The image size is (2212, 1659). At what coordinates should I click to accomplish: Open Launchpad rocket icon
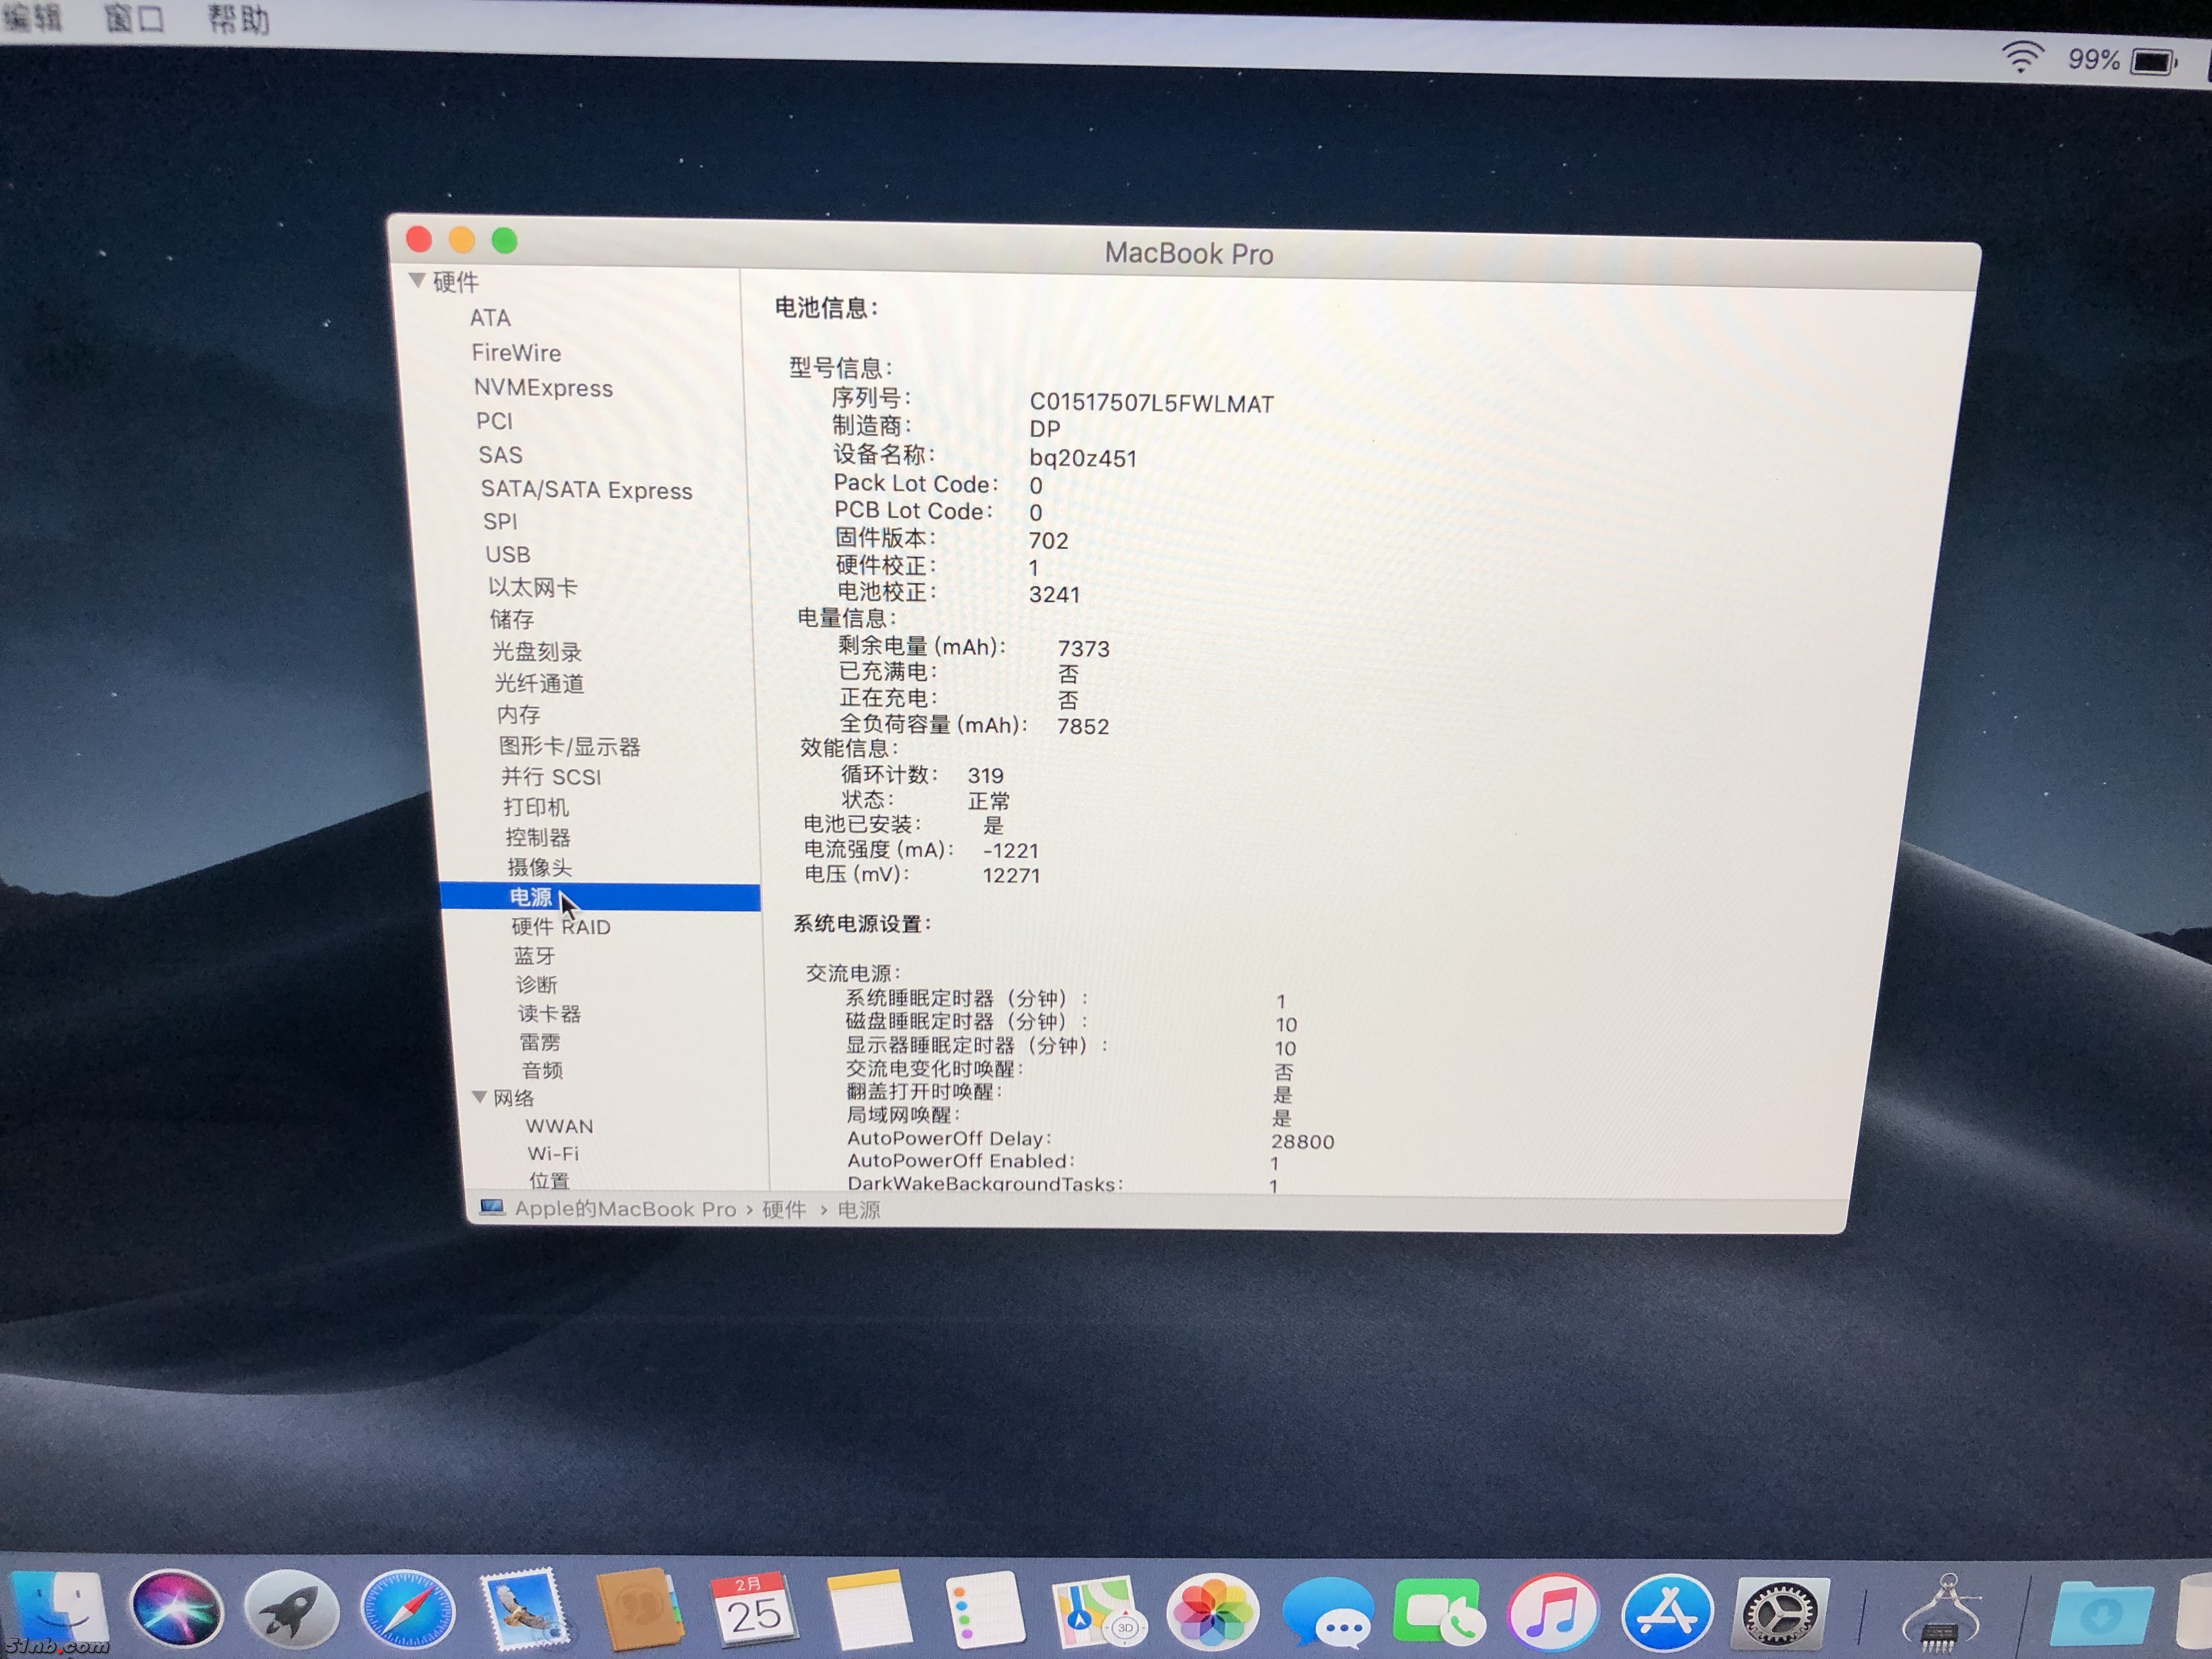tap(291, 1610)
